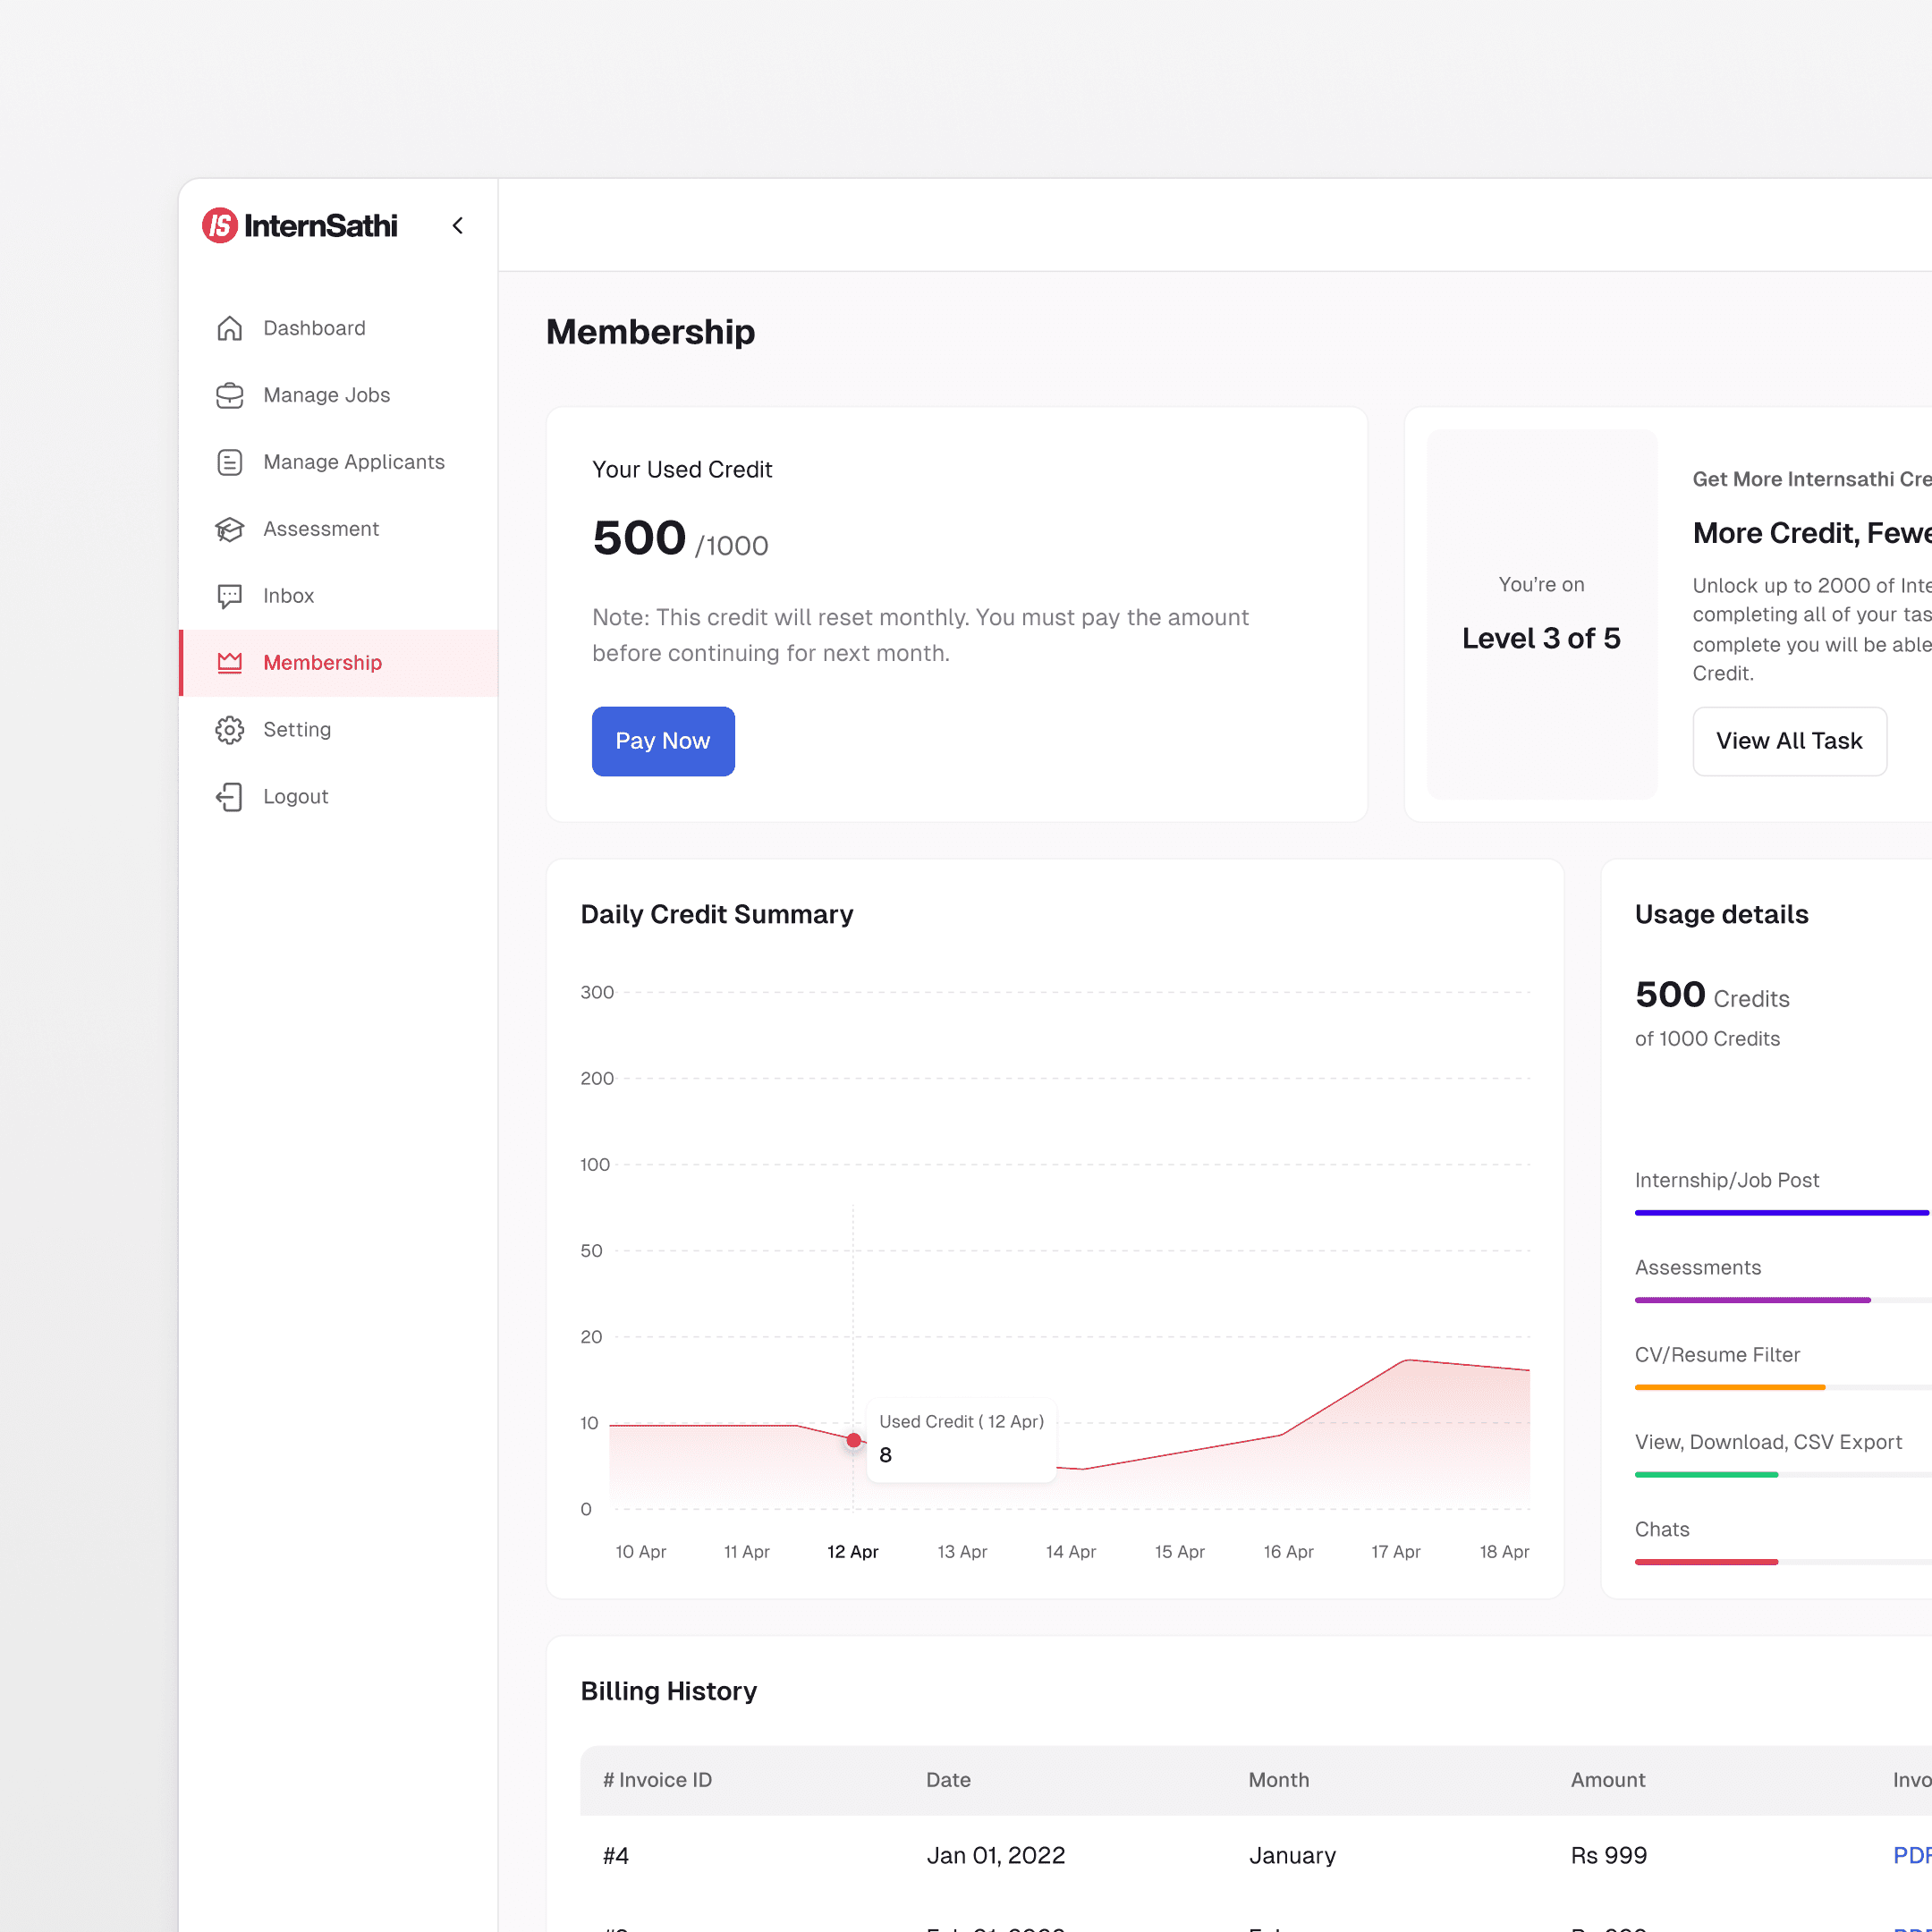Select Assessment in the sidebar
The width and height of the screenshot is (1932, 1932).
[339, 529]
